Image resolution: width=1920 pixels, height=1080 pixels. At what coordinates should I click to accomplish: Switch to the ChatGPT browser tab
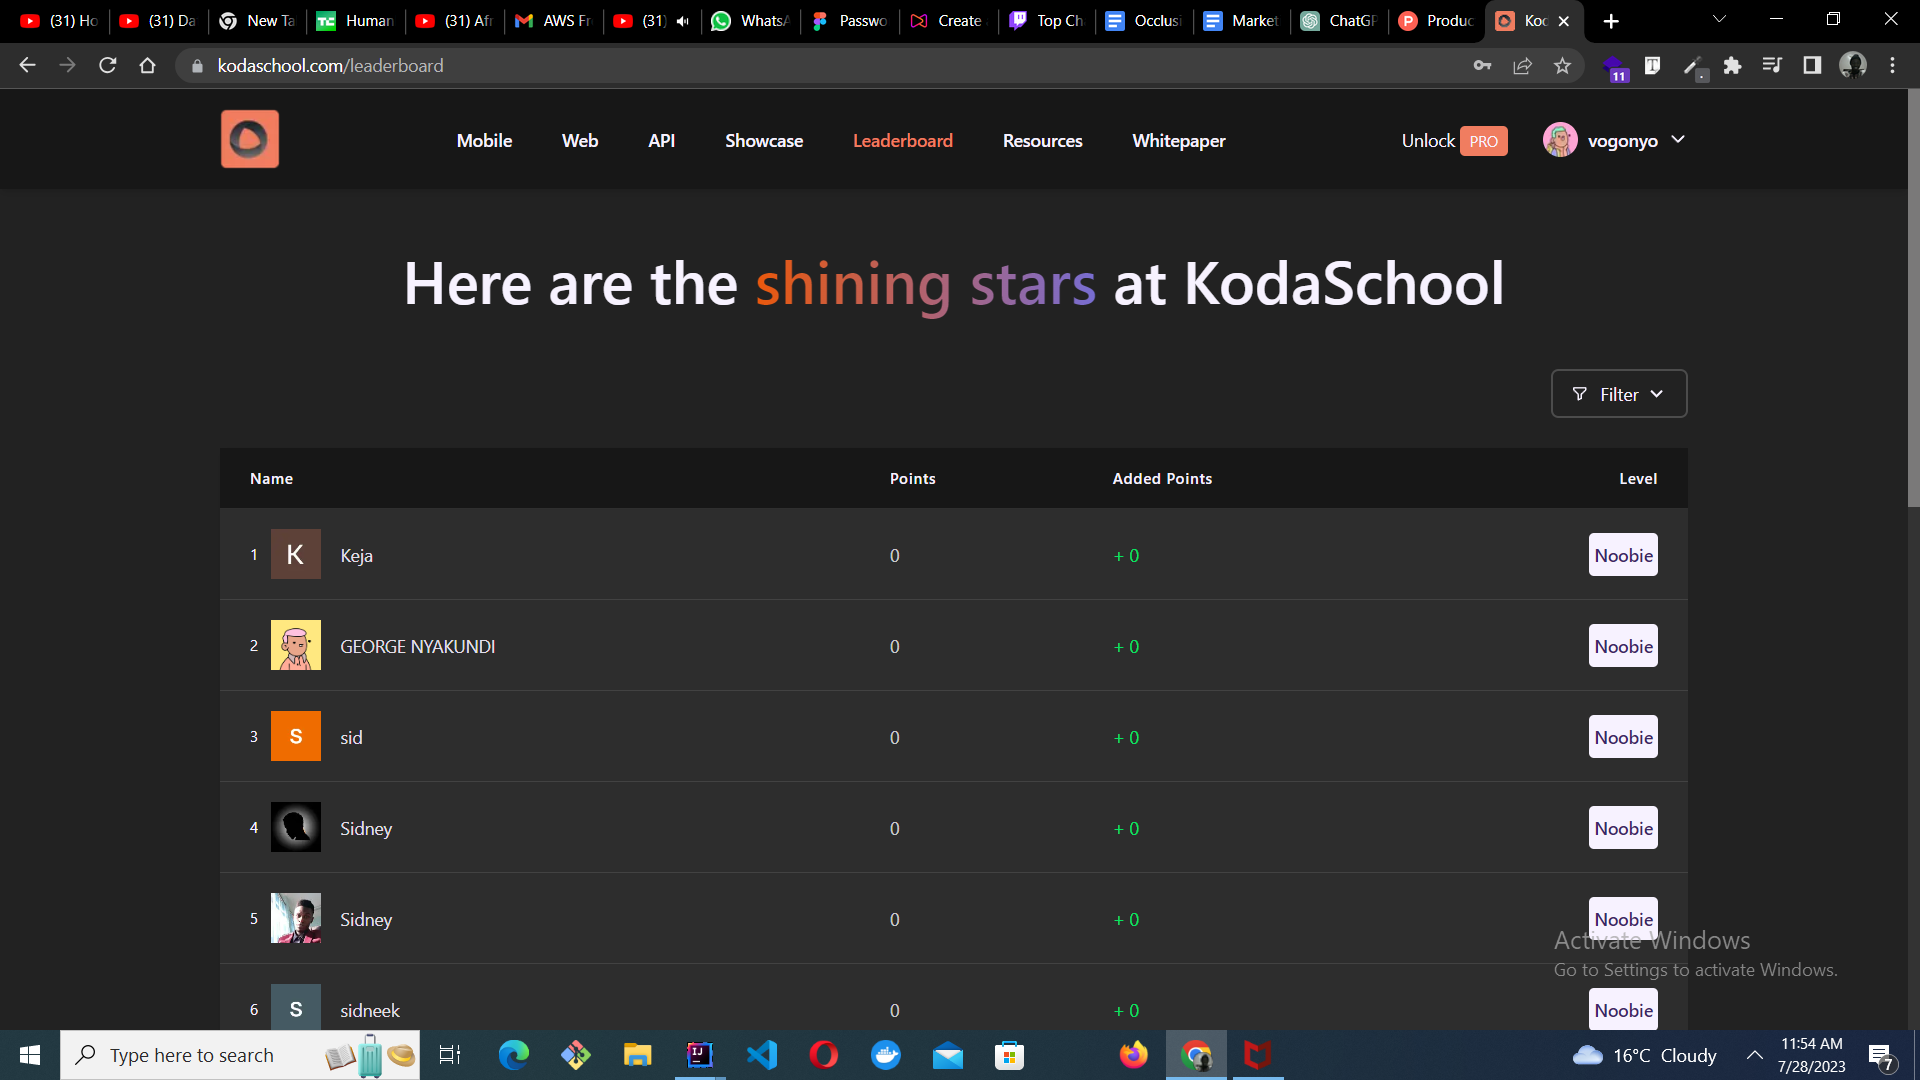[x=1338, y=21]
